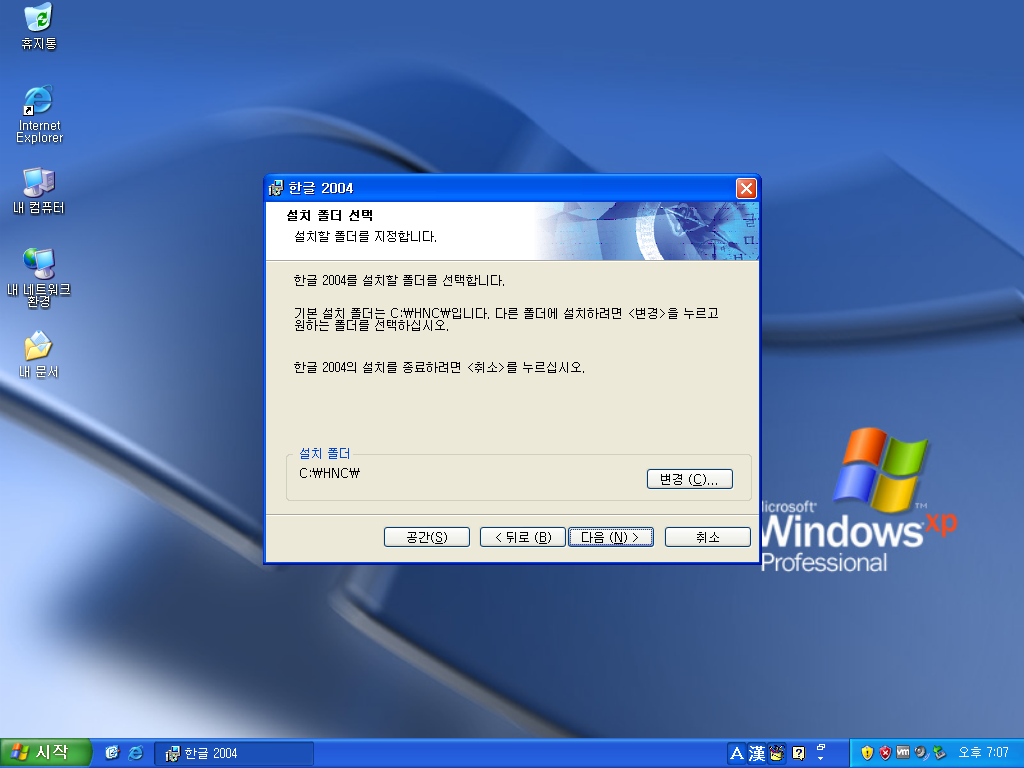Screen dimensions: 1024x768
Task: Close the 한글 2004 installer dialog
Action: (x=746, y=189)
